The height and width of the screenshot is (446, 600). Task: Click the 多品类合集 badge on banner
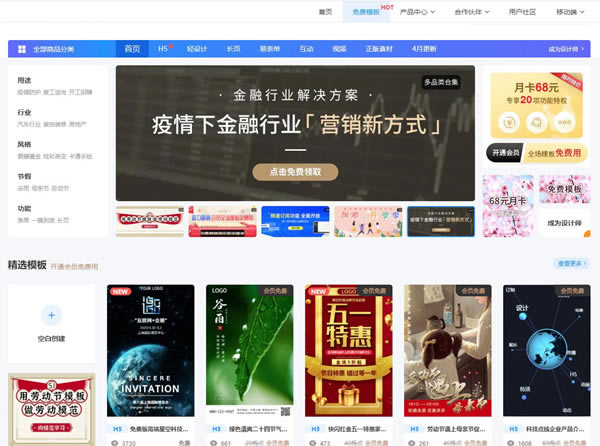click(441, 82)
